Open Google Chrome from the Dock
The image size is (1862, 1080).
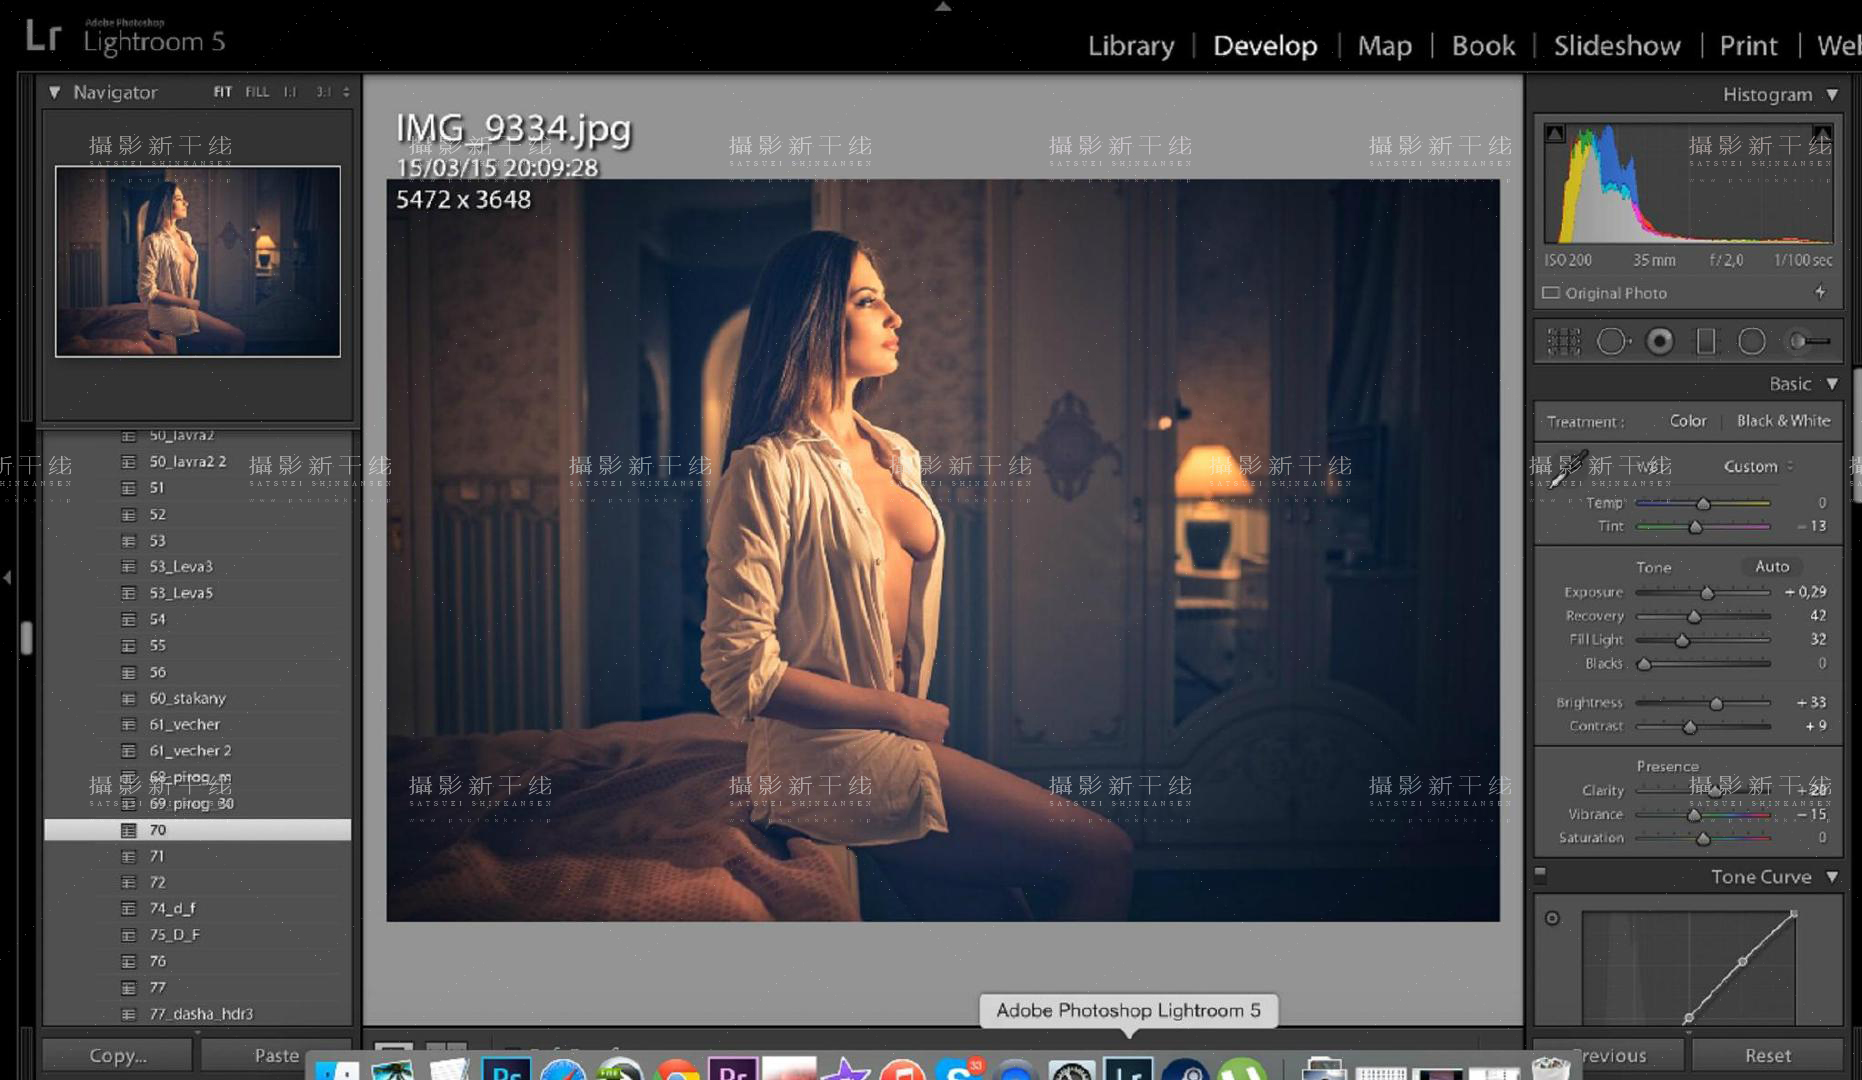(x=678, y=1070)
